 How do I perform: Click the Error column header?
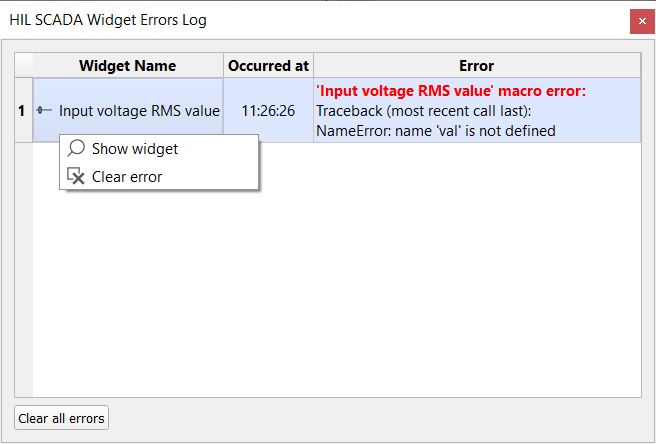[x=476, y=66]
